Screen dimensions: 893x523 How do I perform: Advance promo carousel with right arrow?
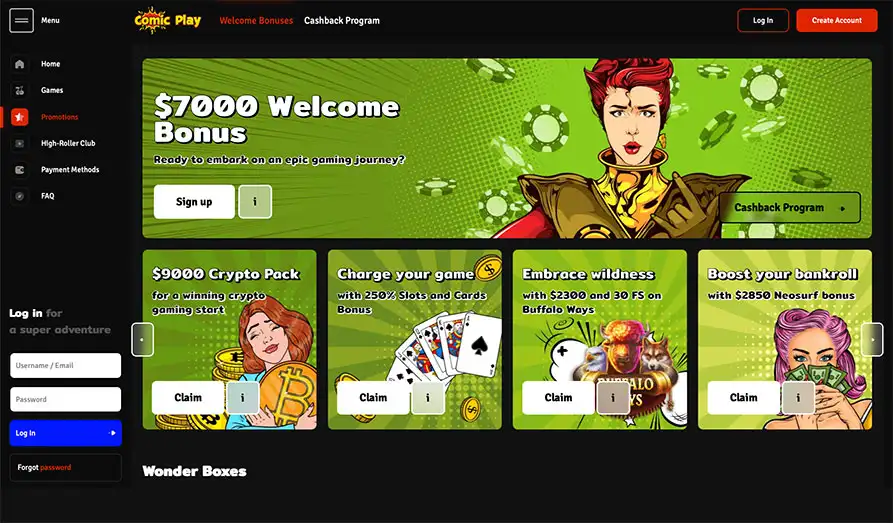(872, 340)
